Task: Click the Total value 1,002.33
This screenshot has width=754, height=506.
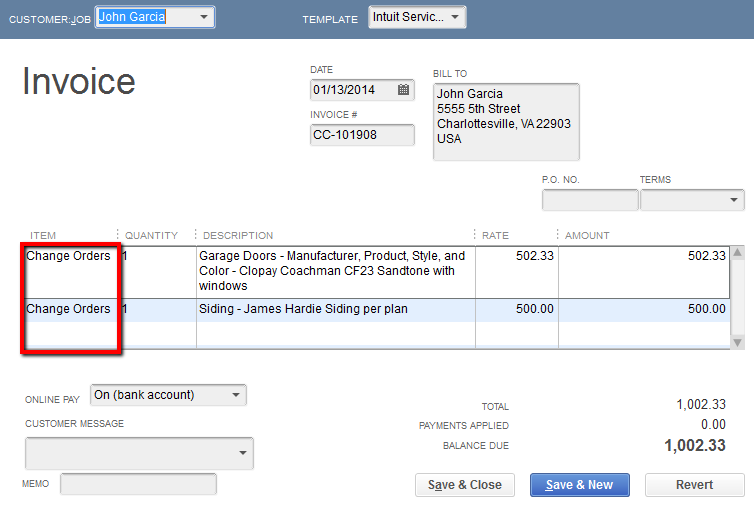Action: click(701, 405)
